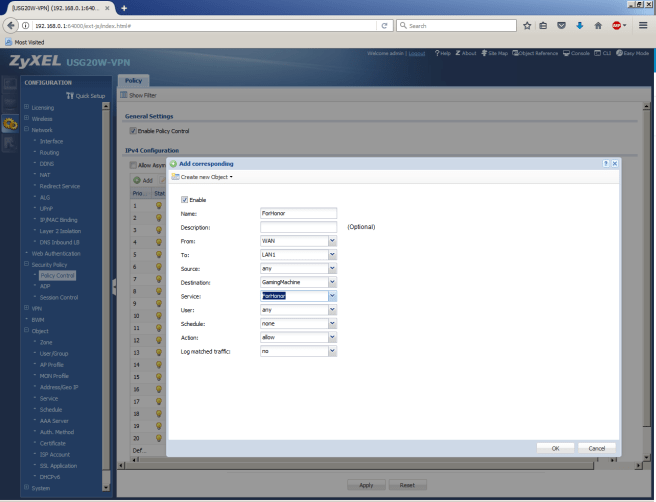This screenshot has width=656, height=502.
Task: Toggle Enable Policy Control checkbox
Action: point(133,131)
